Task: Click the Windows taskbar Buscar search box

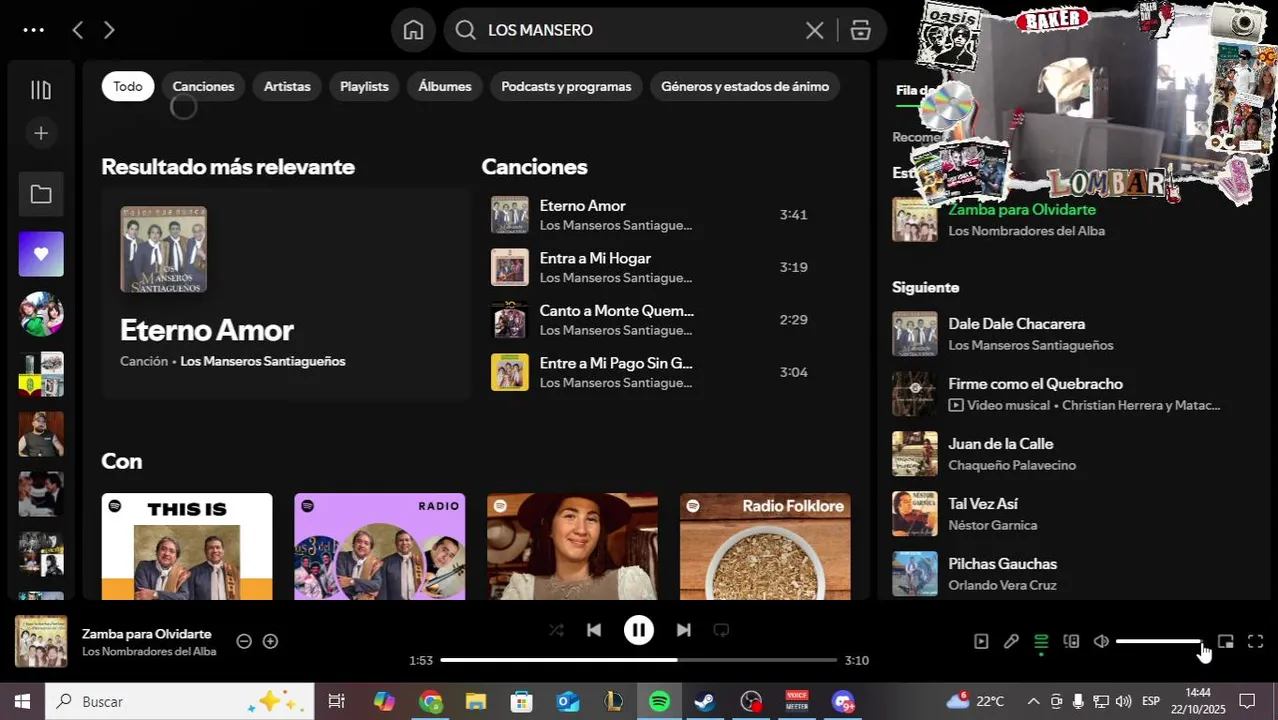Action: [x=180, y=701]
